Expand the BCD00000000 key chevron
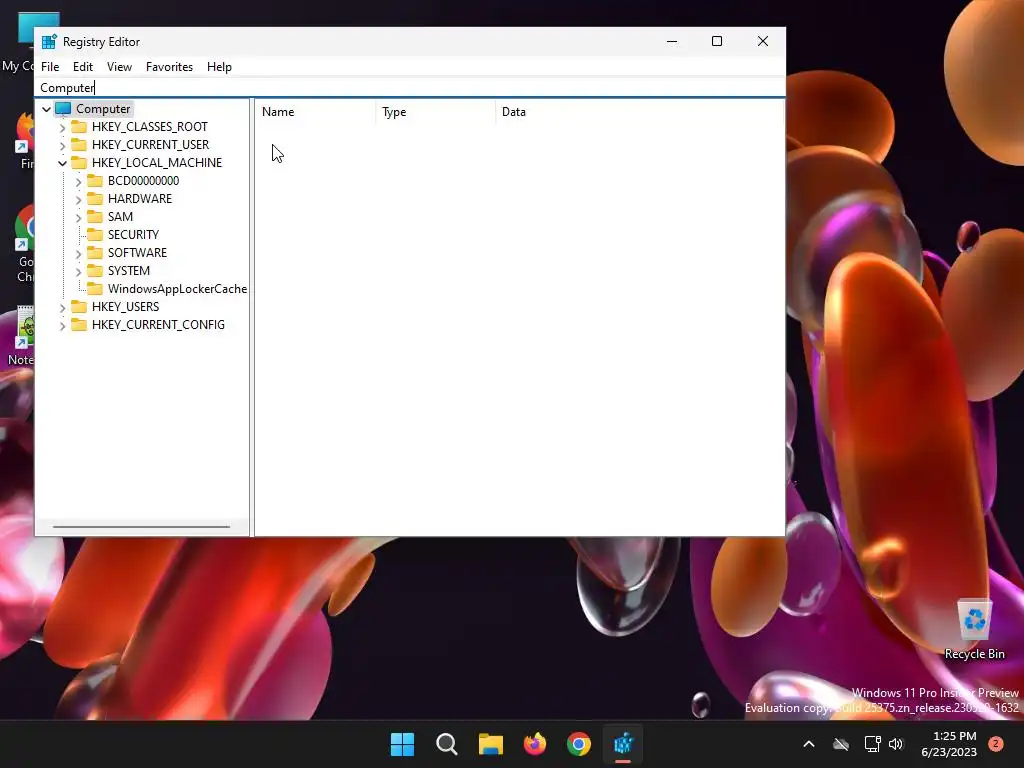This screenshot has height=768, width=1024. point(78,182)
